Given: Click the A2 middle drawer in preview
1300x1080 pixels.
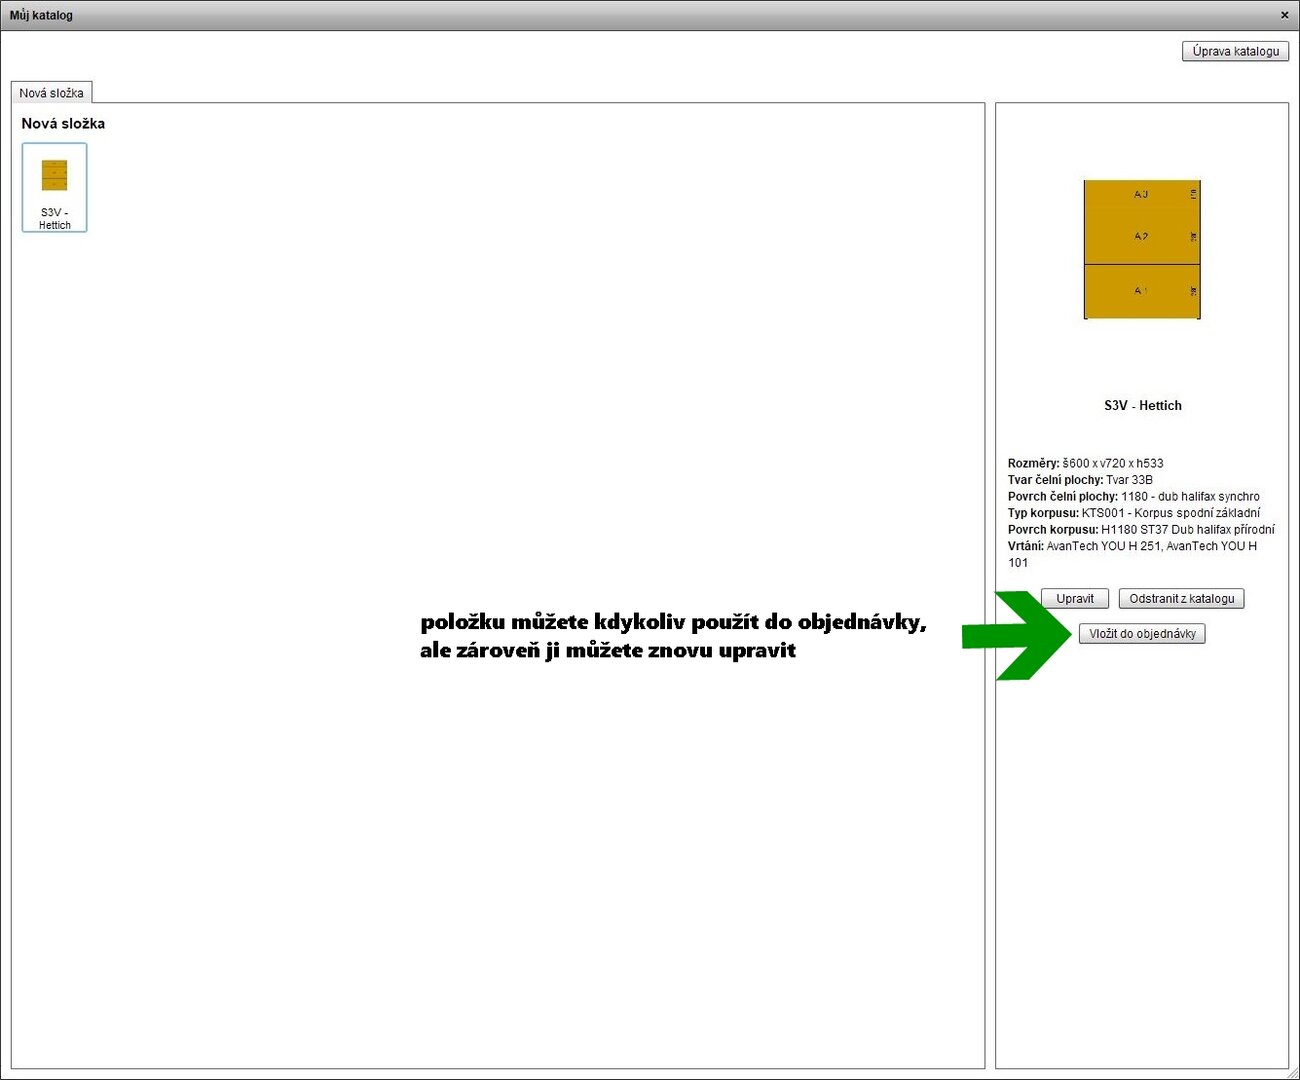Looking at the screenshot, I should [1141, 237].
